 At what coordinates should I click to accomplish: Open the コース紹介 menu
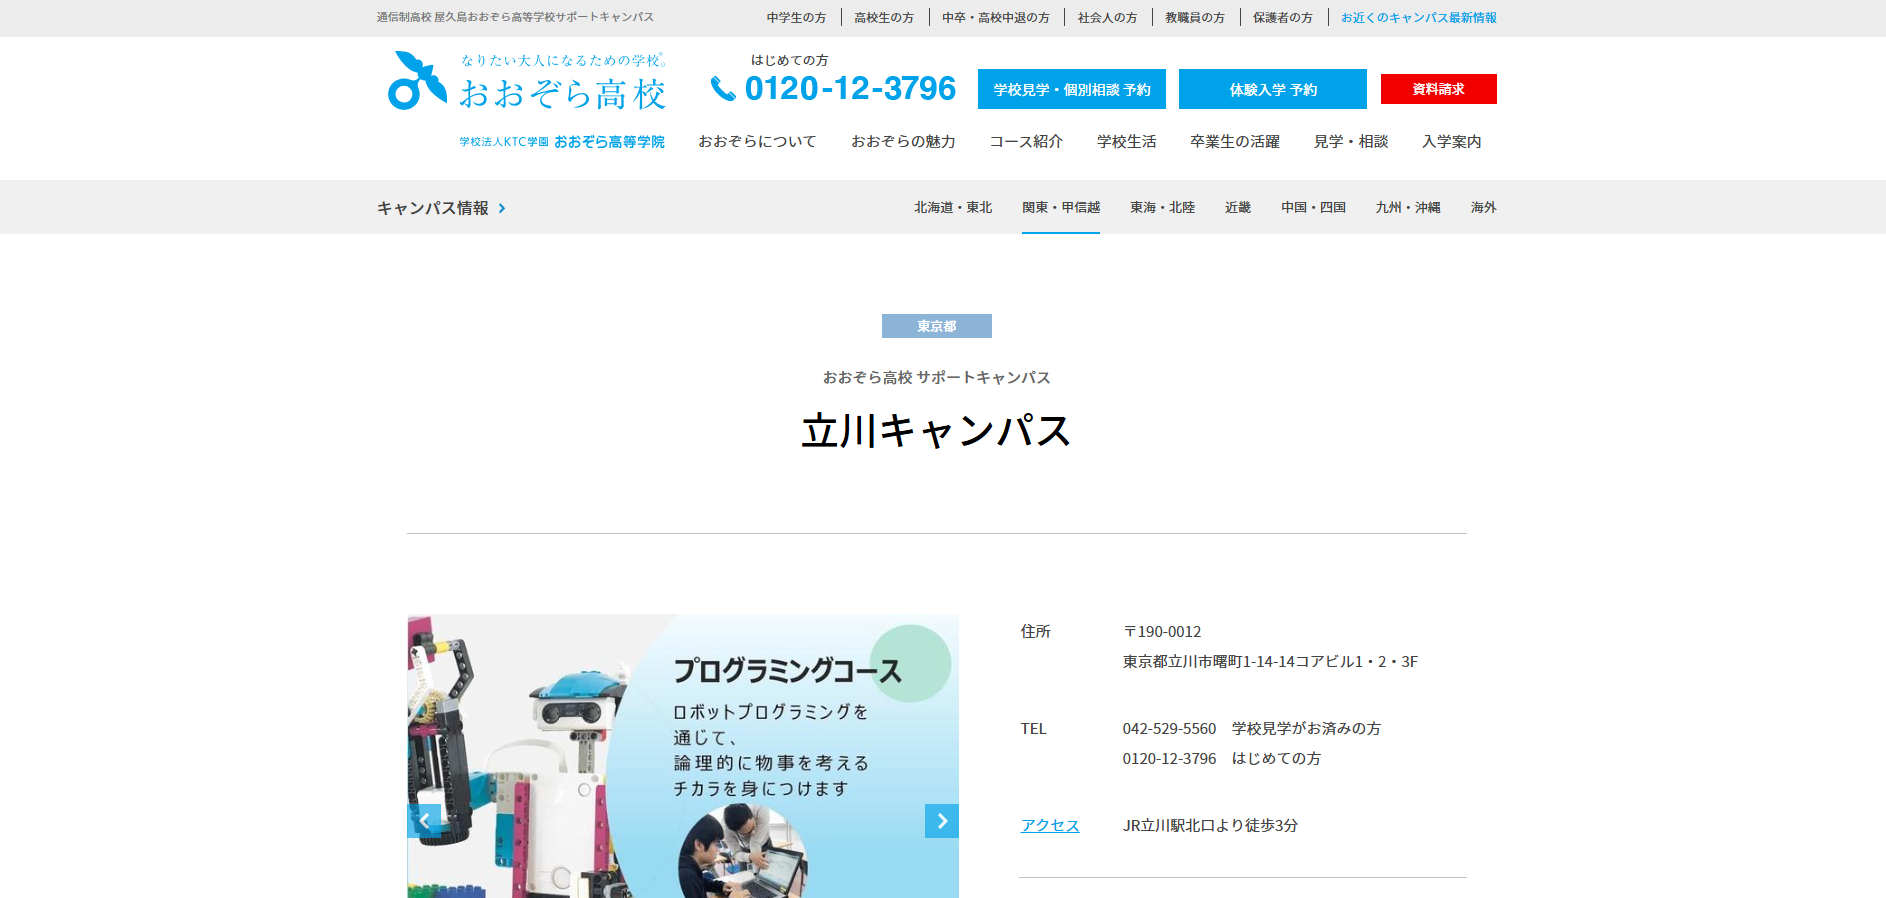(1026, 142)
